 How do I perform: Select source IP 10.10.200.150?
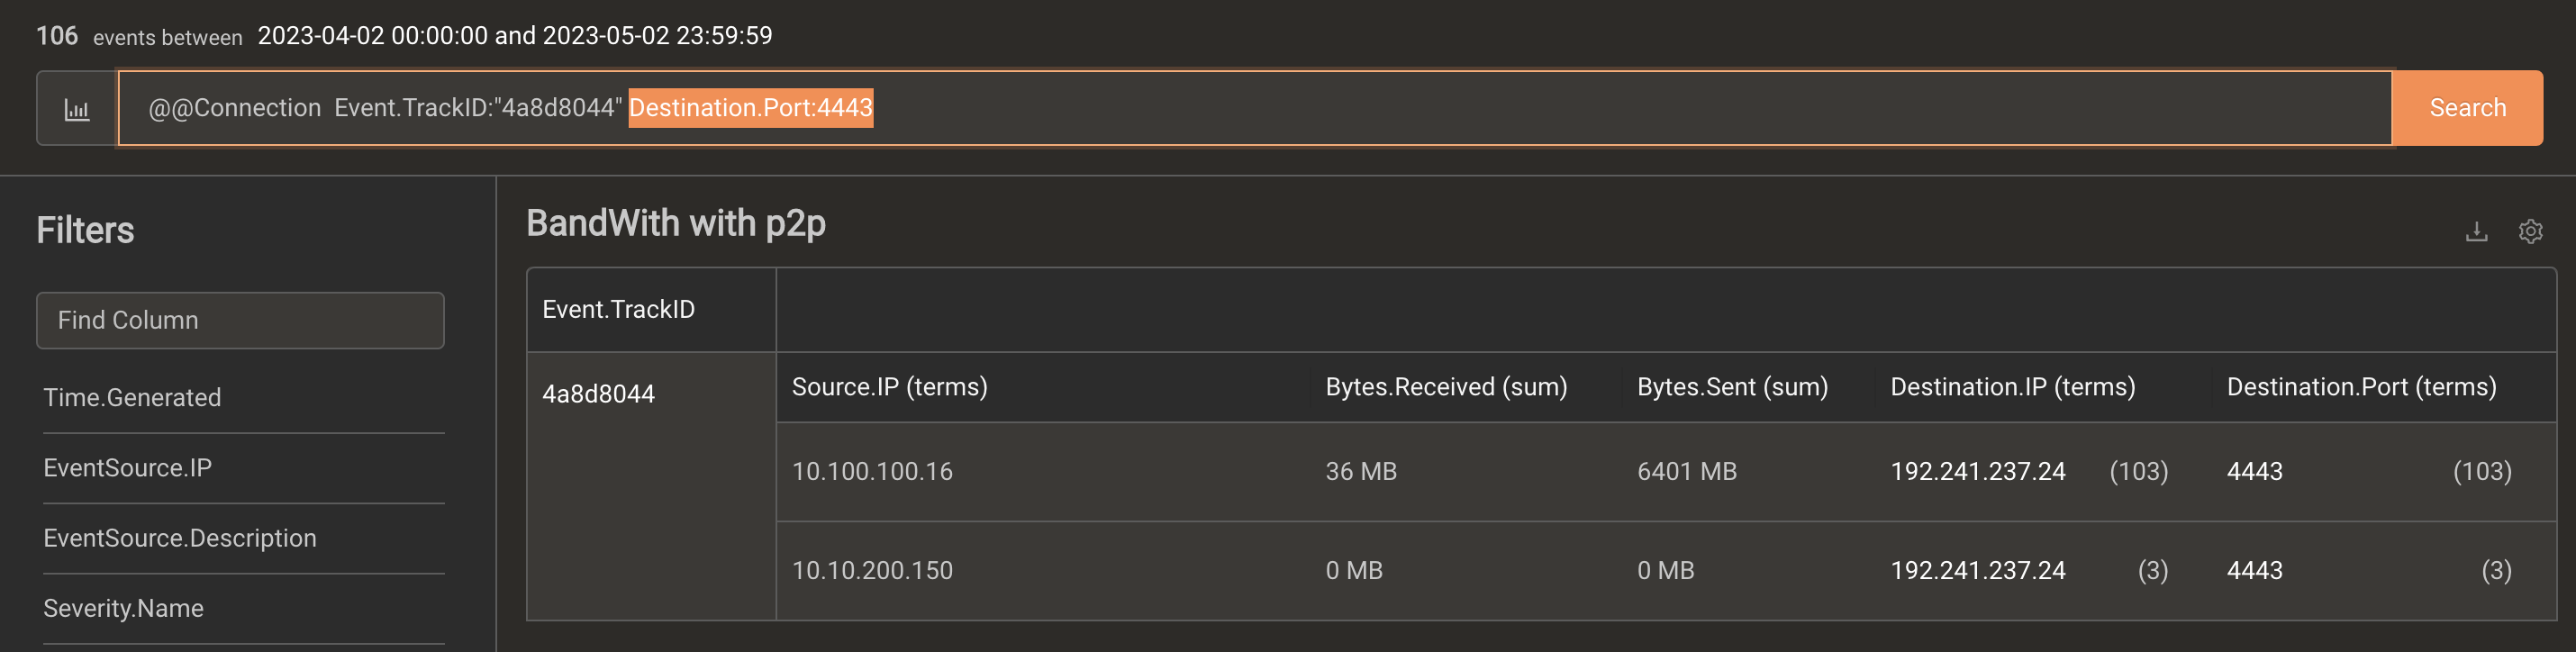point(872,570)
